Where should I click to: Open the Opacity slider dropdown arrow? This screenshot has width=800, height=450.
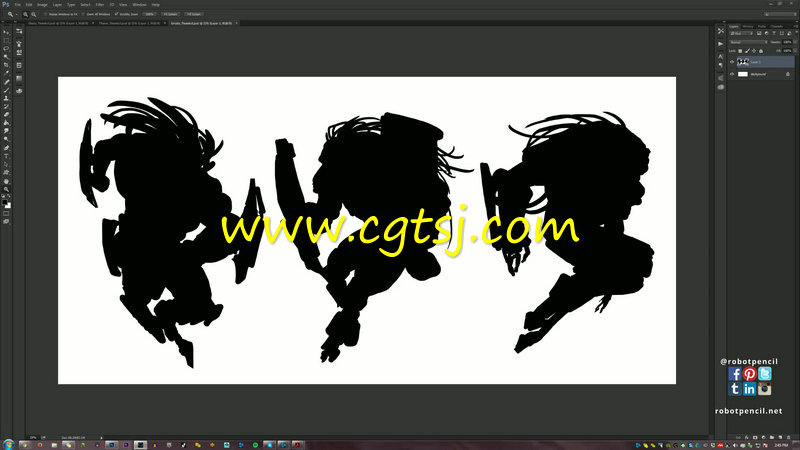click(795, 42)
